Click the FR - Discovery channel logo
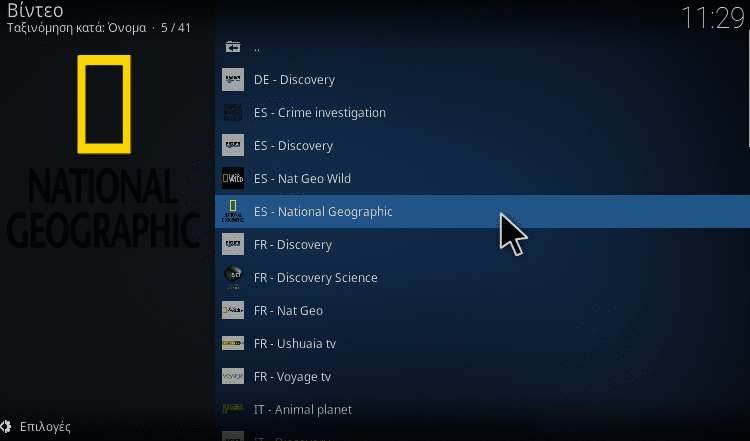 tap(233, 244)
